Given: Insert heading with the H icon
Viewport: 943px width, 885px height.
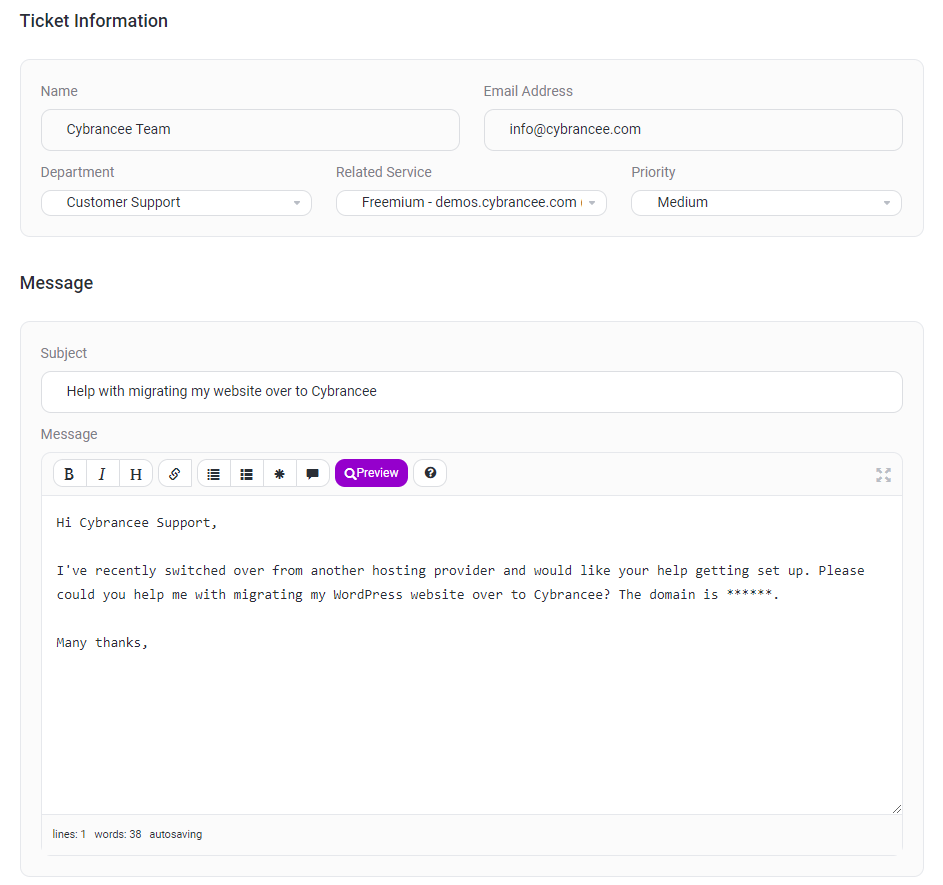Looking at the screenshot, I should 136,474.
